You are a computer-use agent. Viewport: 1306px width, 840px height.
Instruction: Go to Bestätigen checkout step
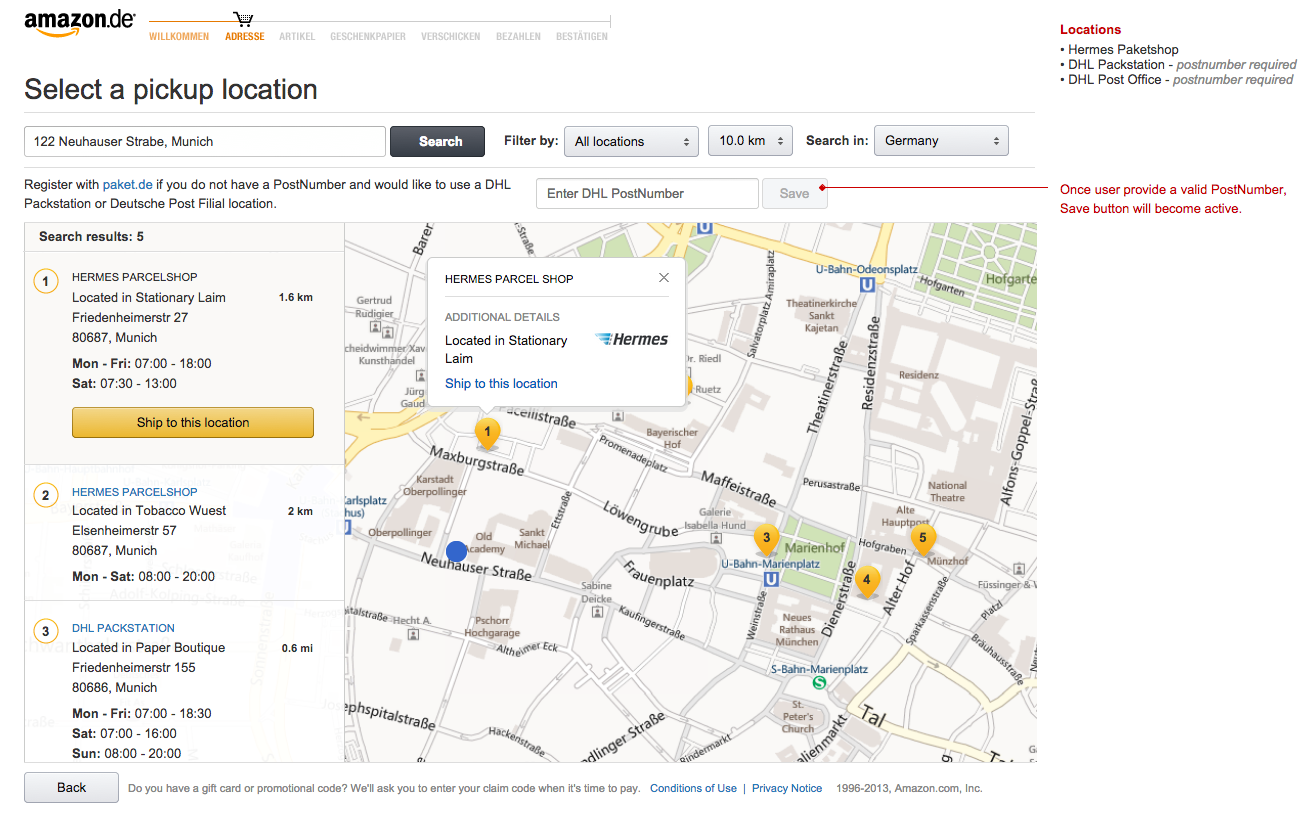[x=582, y=37]
